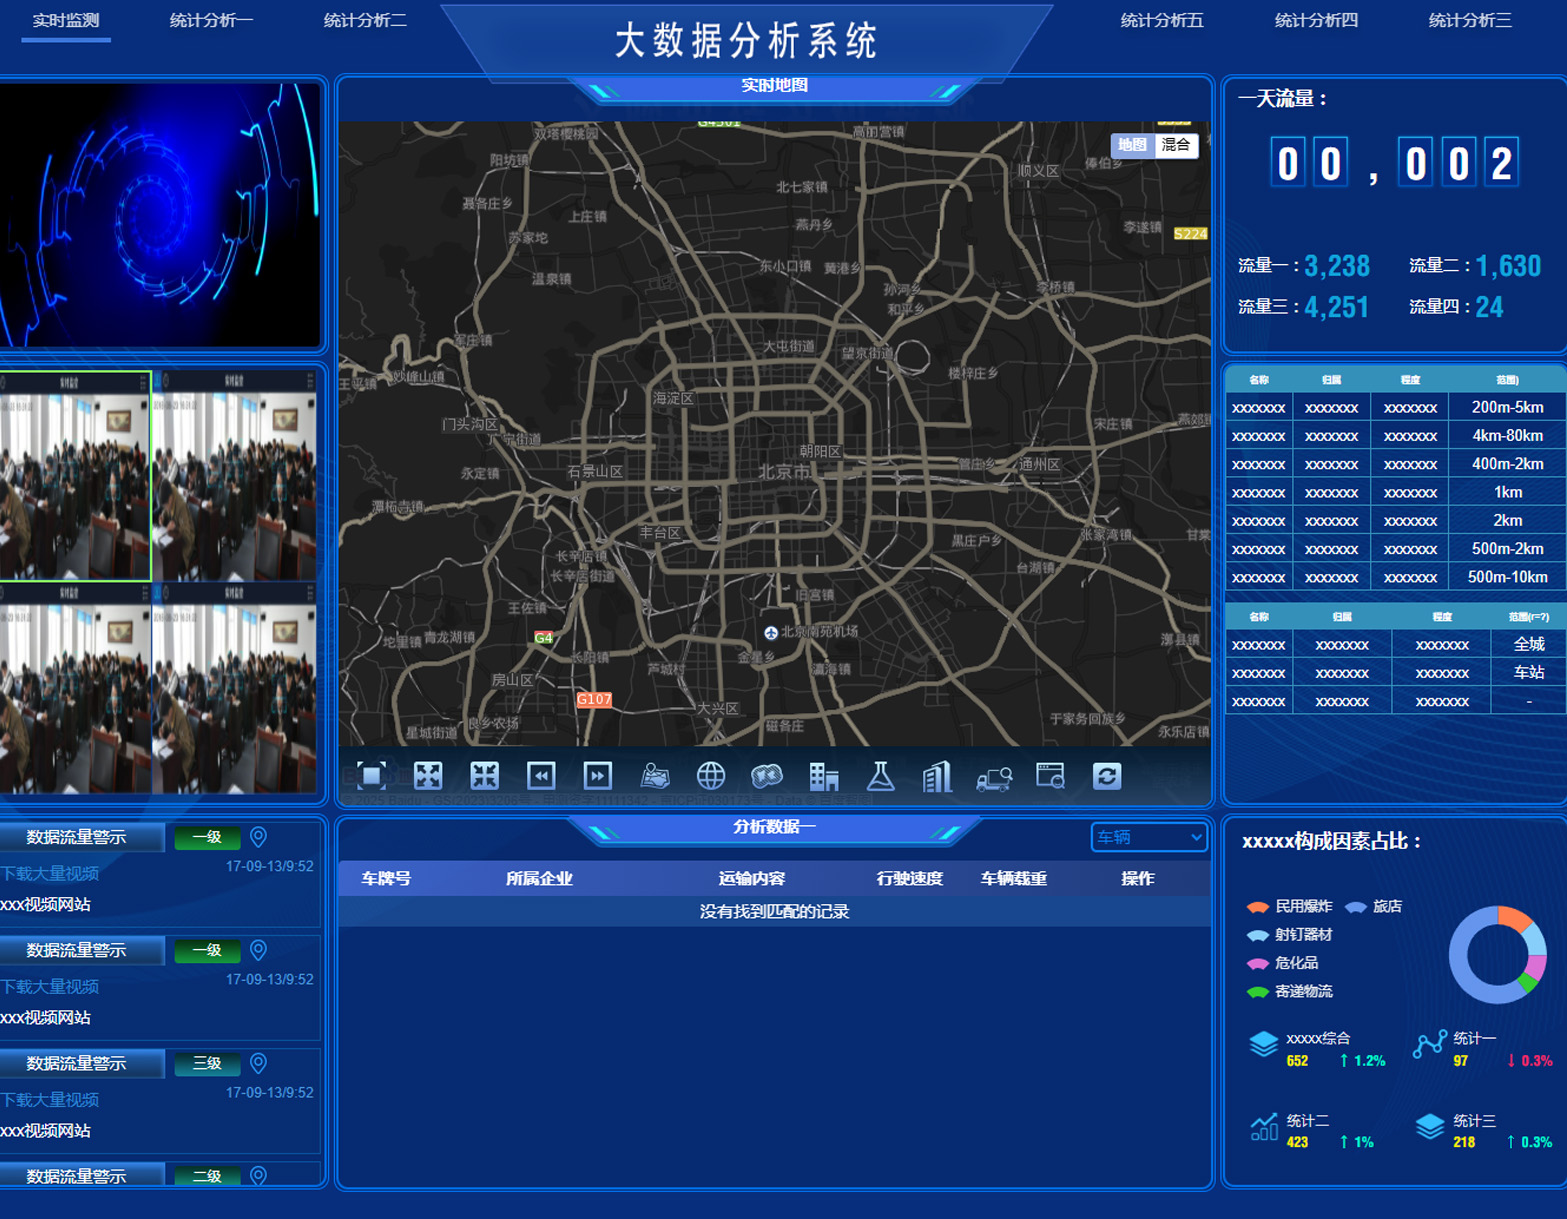Click the 流量一 value 3,238
The image size is (1567, 1219).
[1337, 266]
